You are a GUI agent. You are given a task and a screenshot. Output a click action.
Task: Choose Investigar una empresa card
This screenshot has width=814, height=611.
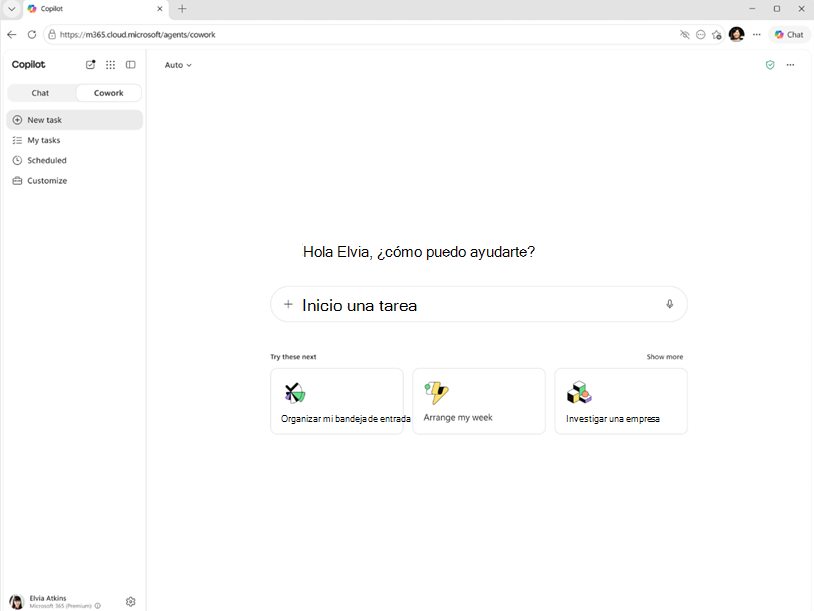[621, 401]
